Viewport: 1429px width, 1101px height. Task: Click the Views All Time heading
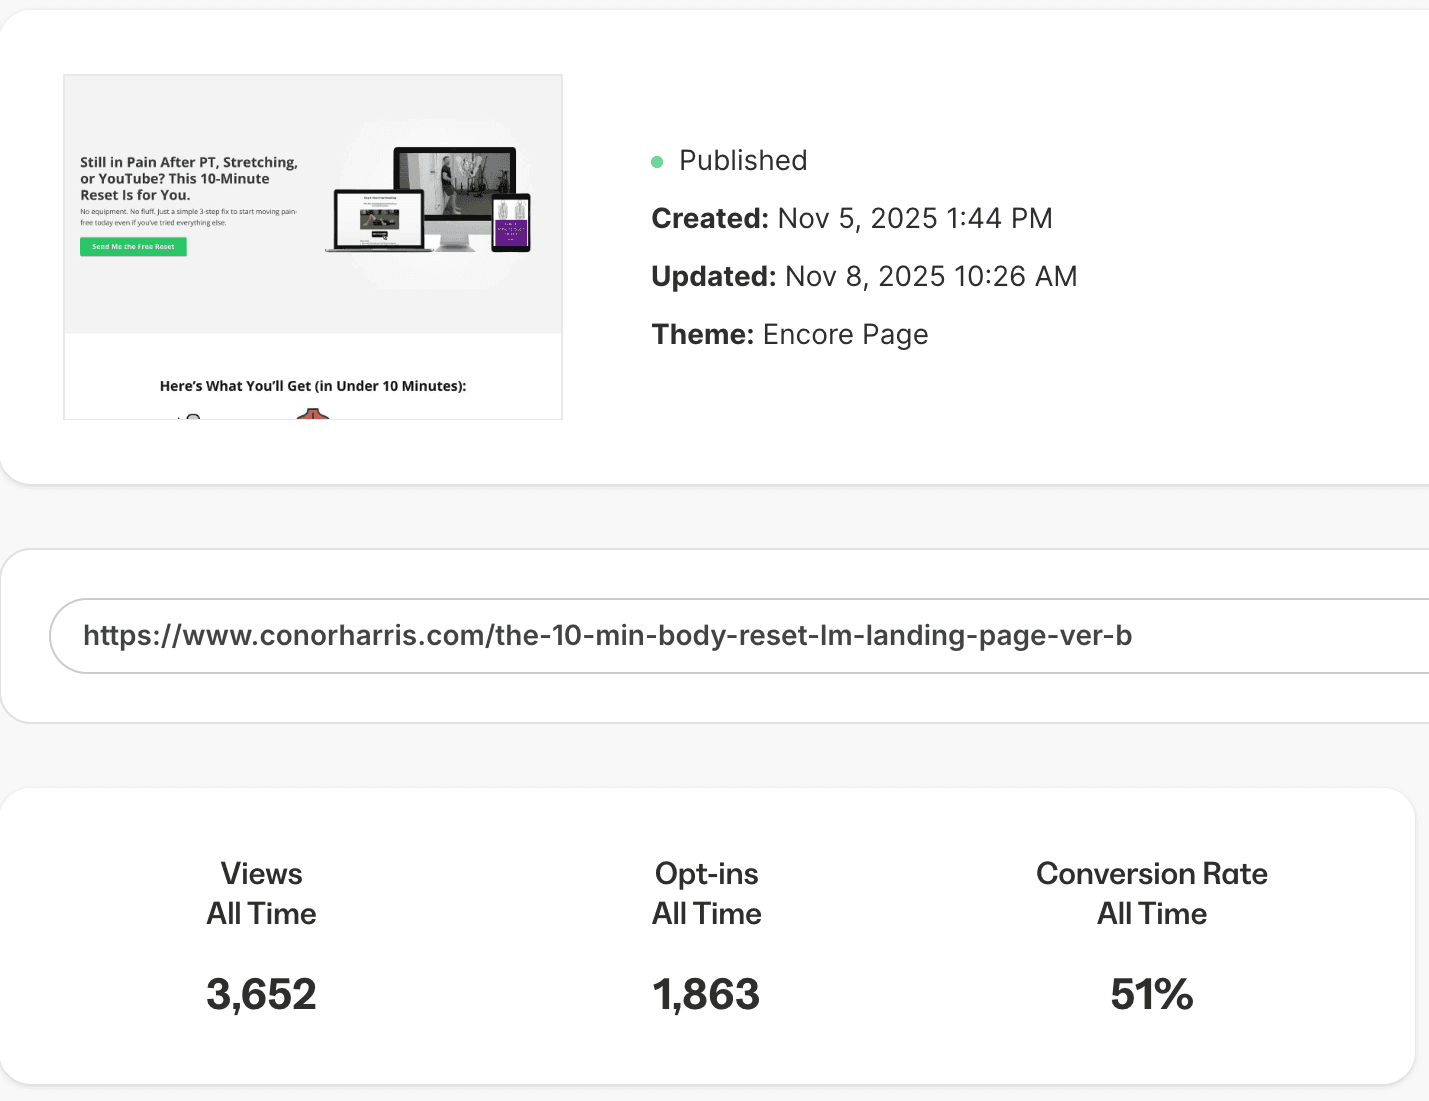pyautogui.click(x=261, y=893)
